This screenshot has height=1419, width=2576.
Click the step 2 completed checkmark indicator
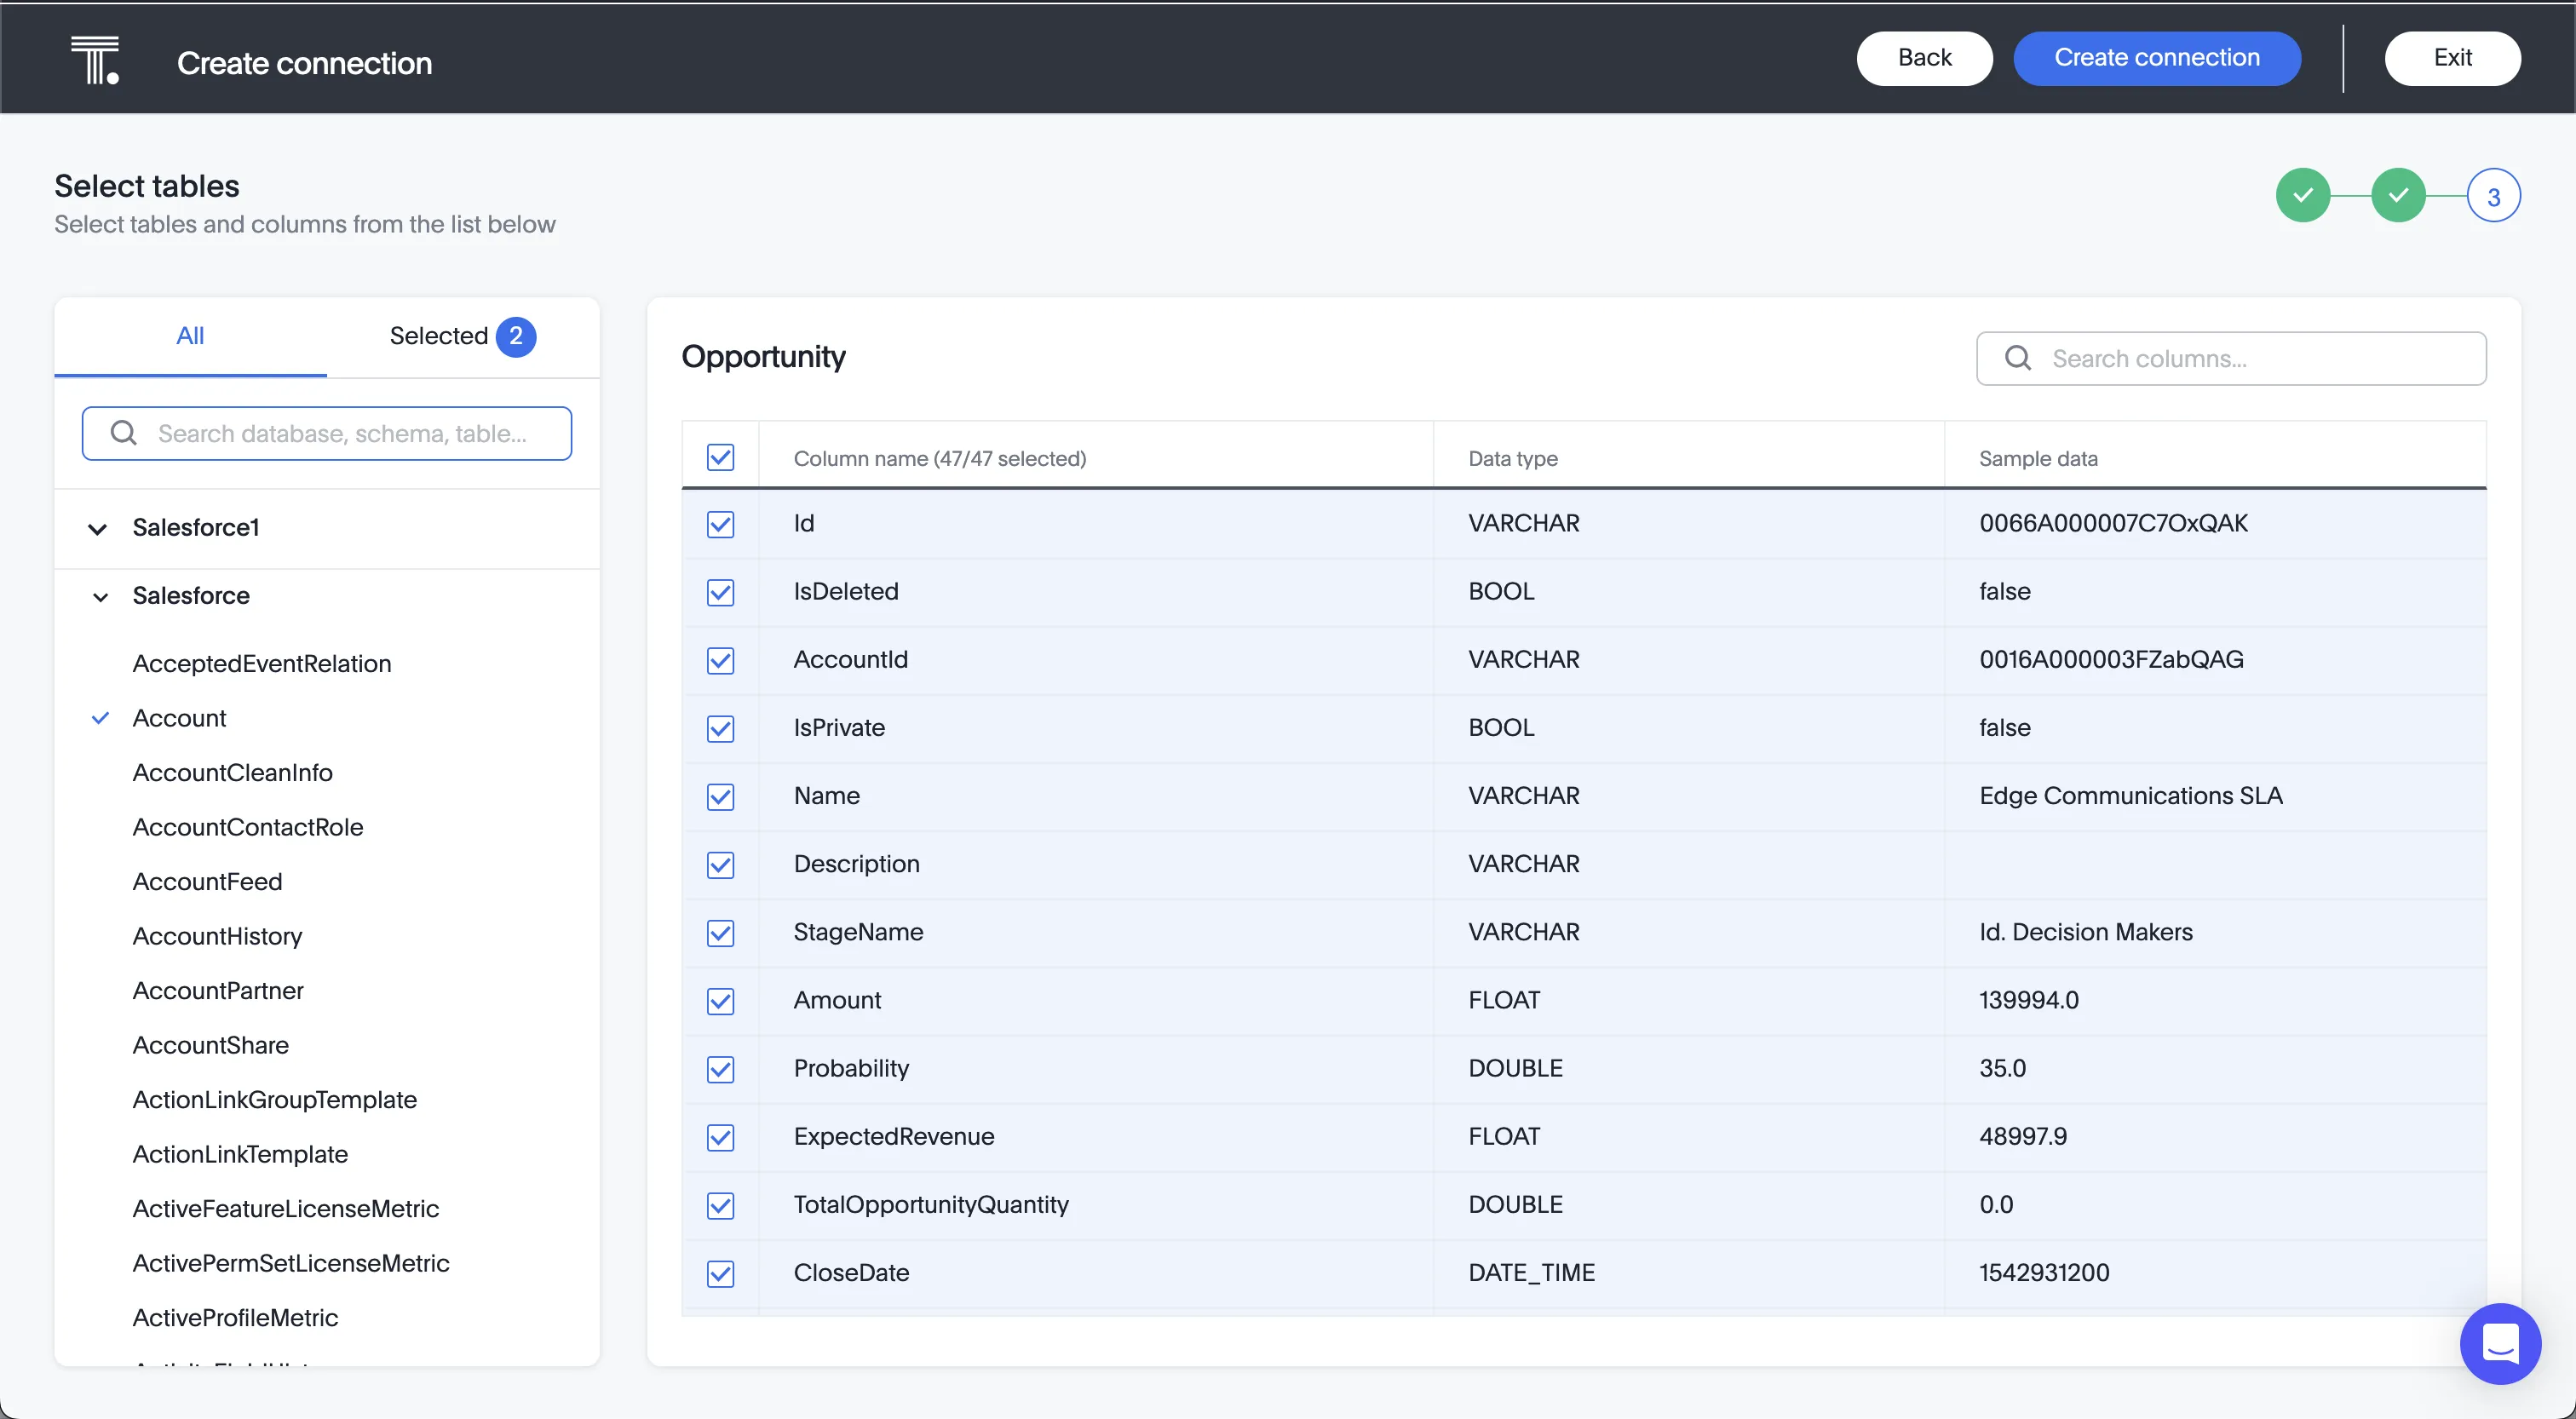click(2400, 195)
